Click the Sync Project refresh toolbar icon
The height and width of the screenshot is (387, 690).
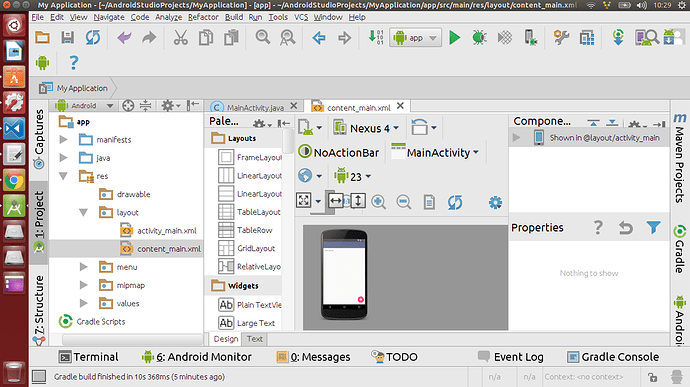pyautogui.click(x=92, y=38)
